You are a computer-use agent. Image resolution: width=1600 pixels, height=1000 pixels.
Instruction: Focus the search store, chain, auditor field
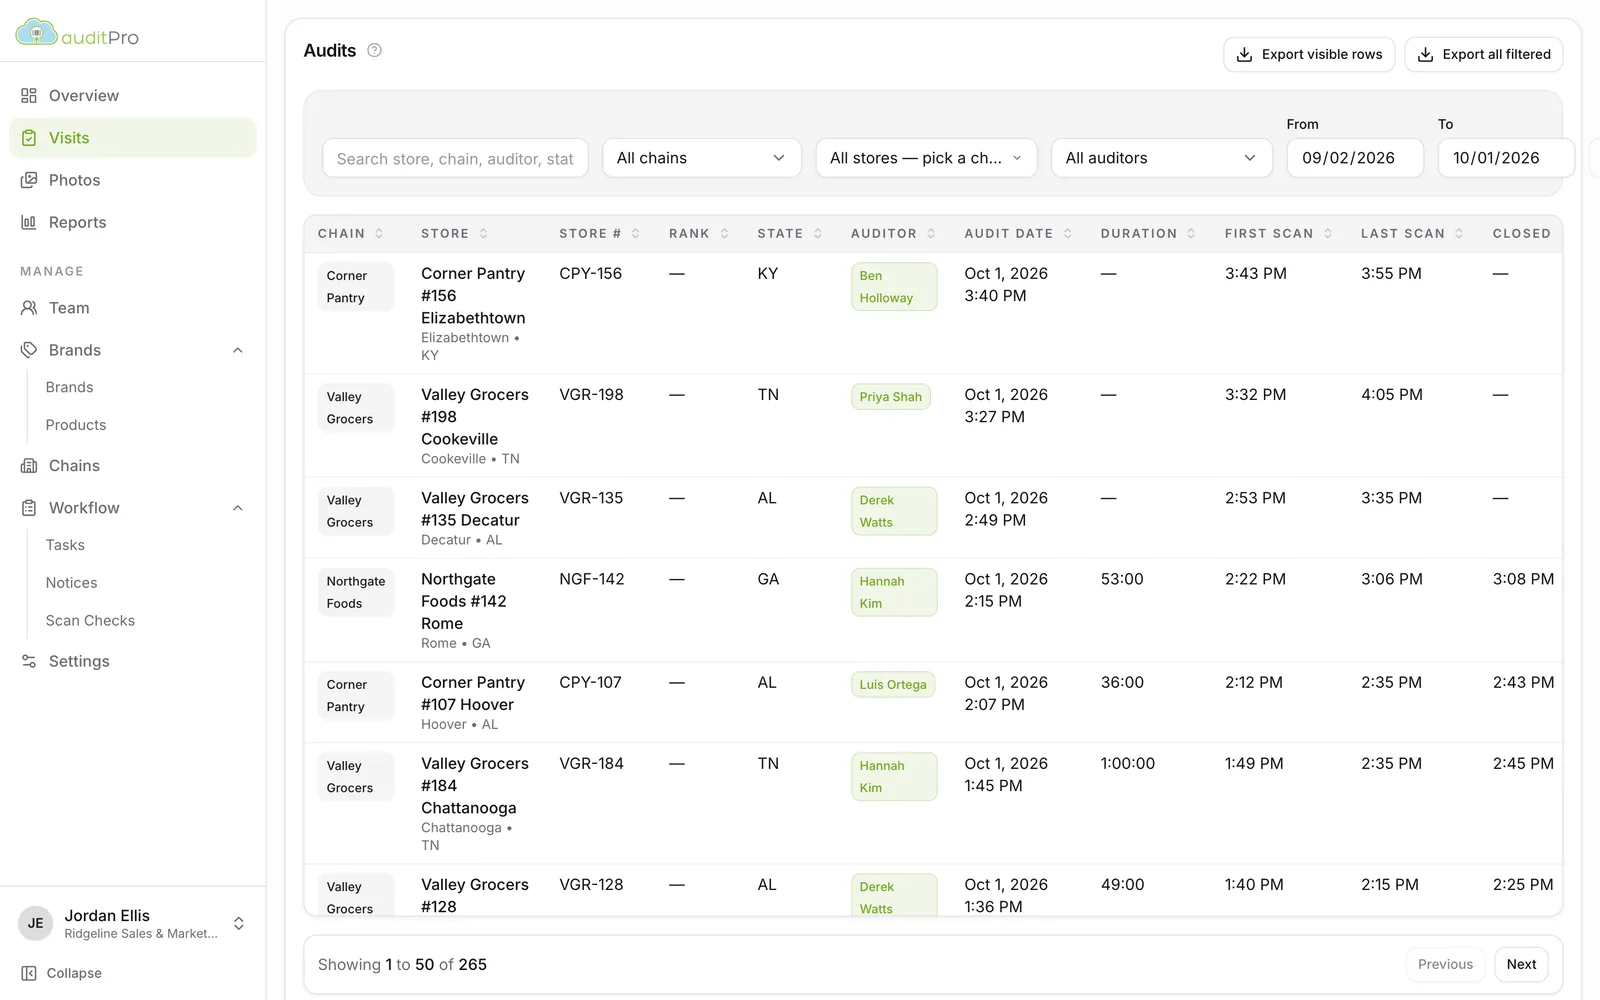(x=455, y=158)
